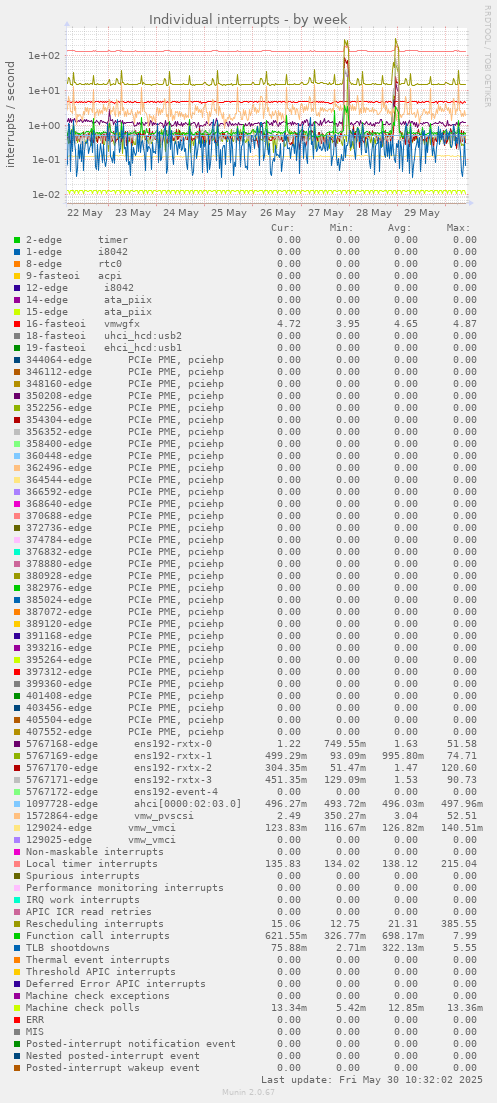
Task: Click the Max: column header
Action: [x=458, y=228]
